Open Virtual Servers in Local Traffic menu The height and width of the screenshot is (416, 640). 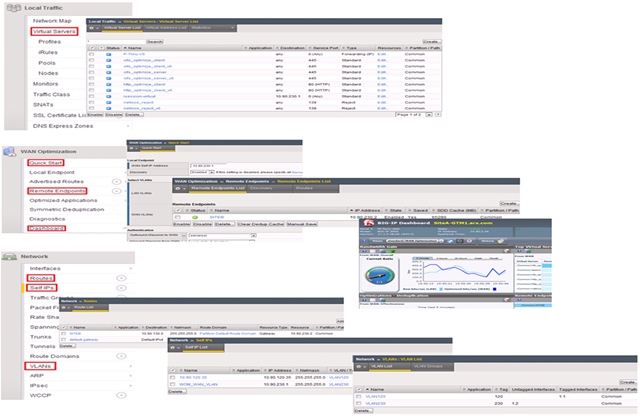tap(54, 31)
